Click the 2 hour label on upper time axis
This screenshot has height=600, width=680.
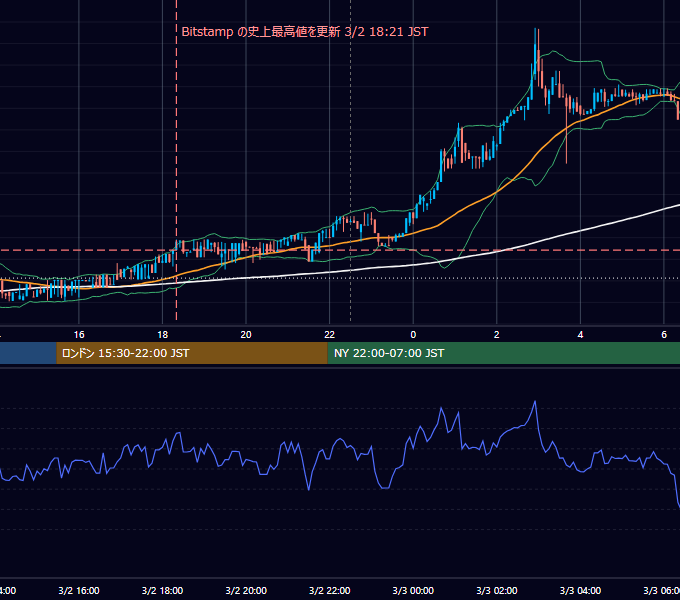tap(497, 335)
